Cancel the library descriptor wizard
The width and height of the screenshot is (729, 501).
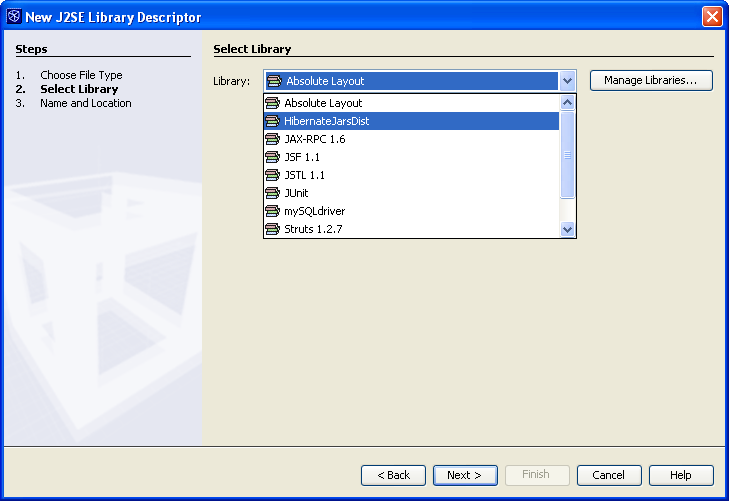[609, 475]
